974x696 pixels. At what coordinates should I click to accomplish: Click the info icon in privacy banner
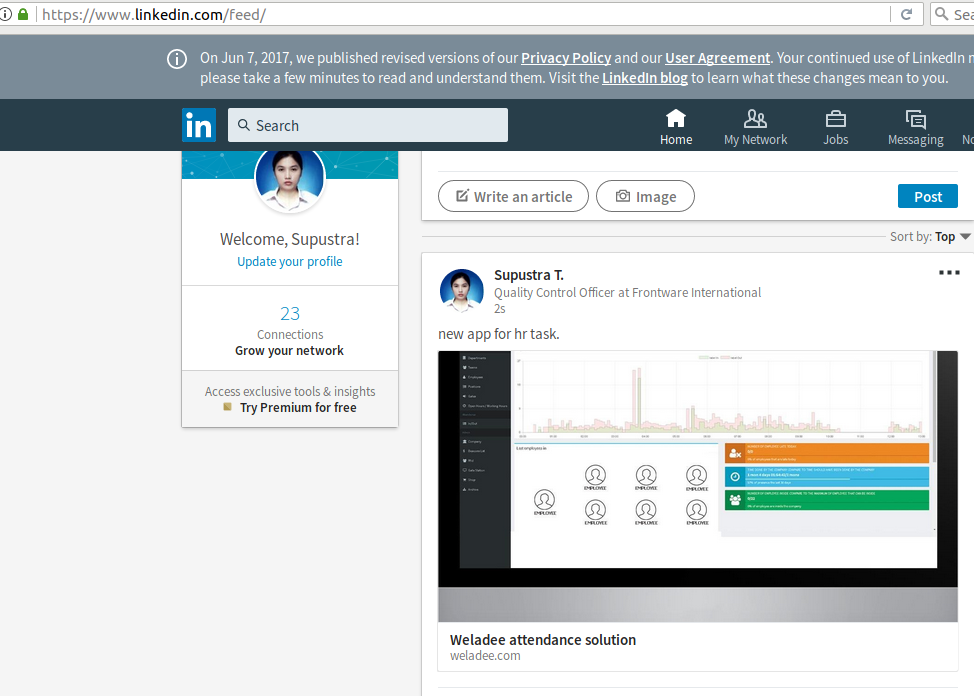(177, 59)
